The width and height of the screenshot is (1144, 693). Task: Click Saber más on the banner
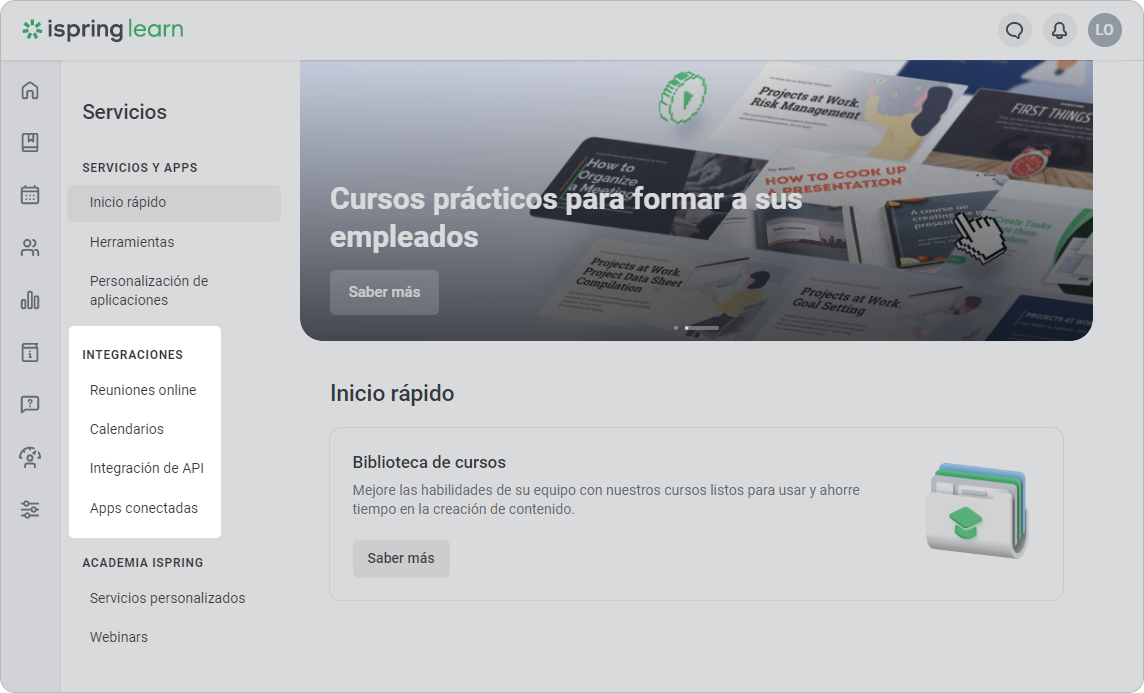[x=384, y=293]
